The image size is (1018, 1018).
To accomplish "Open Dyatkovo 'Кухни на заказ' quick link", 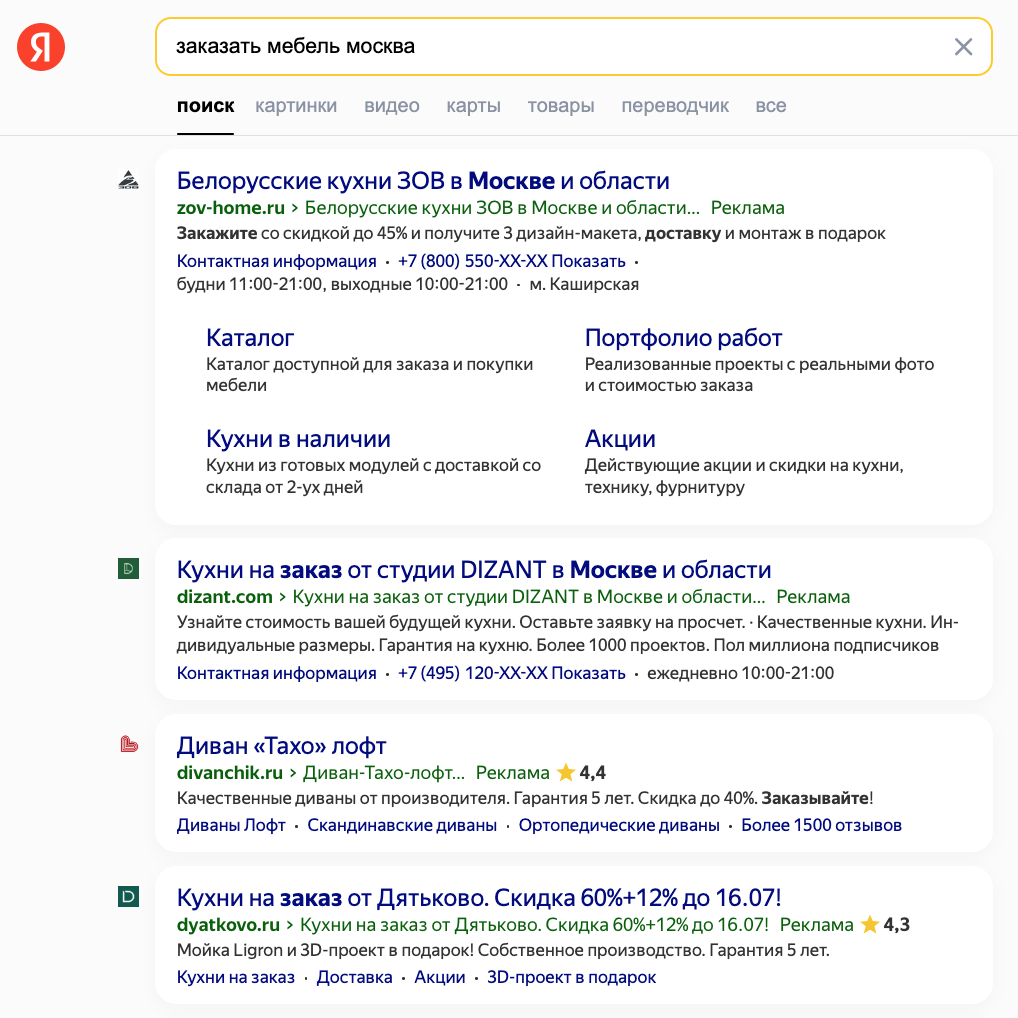I will coord(236,977).
